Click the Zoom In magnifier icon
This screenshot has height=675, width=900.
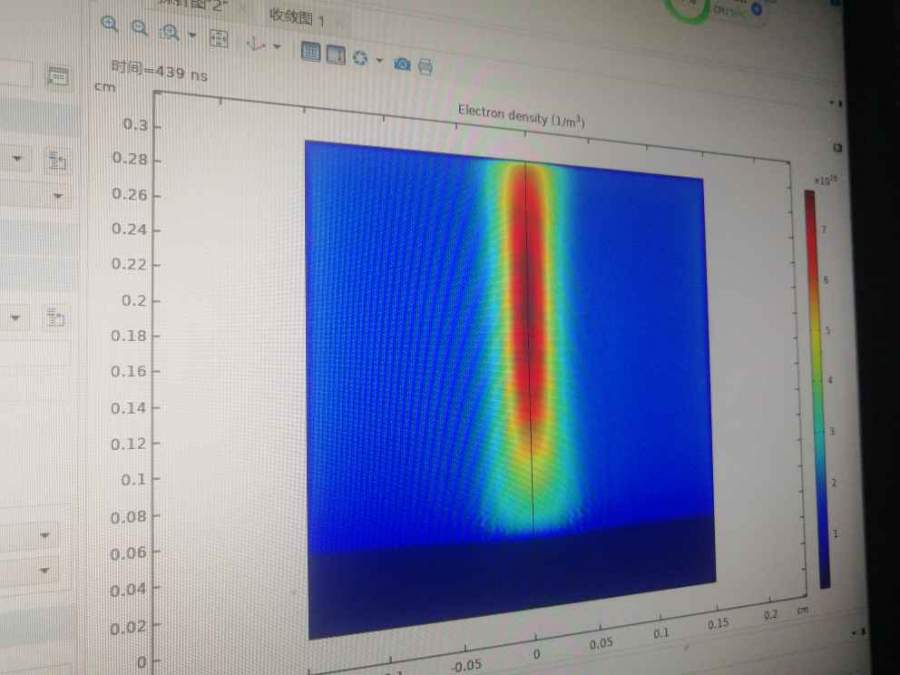(x=109, y=24)
